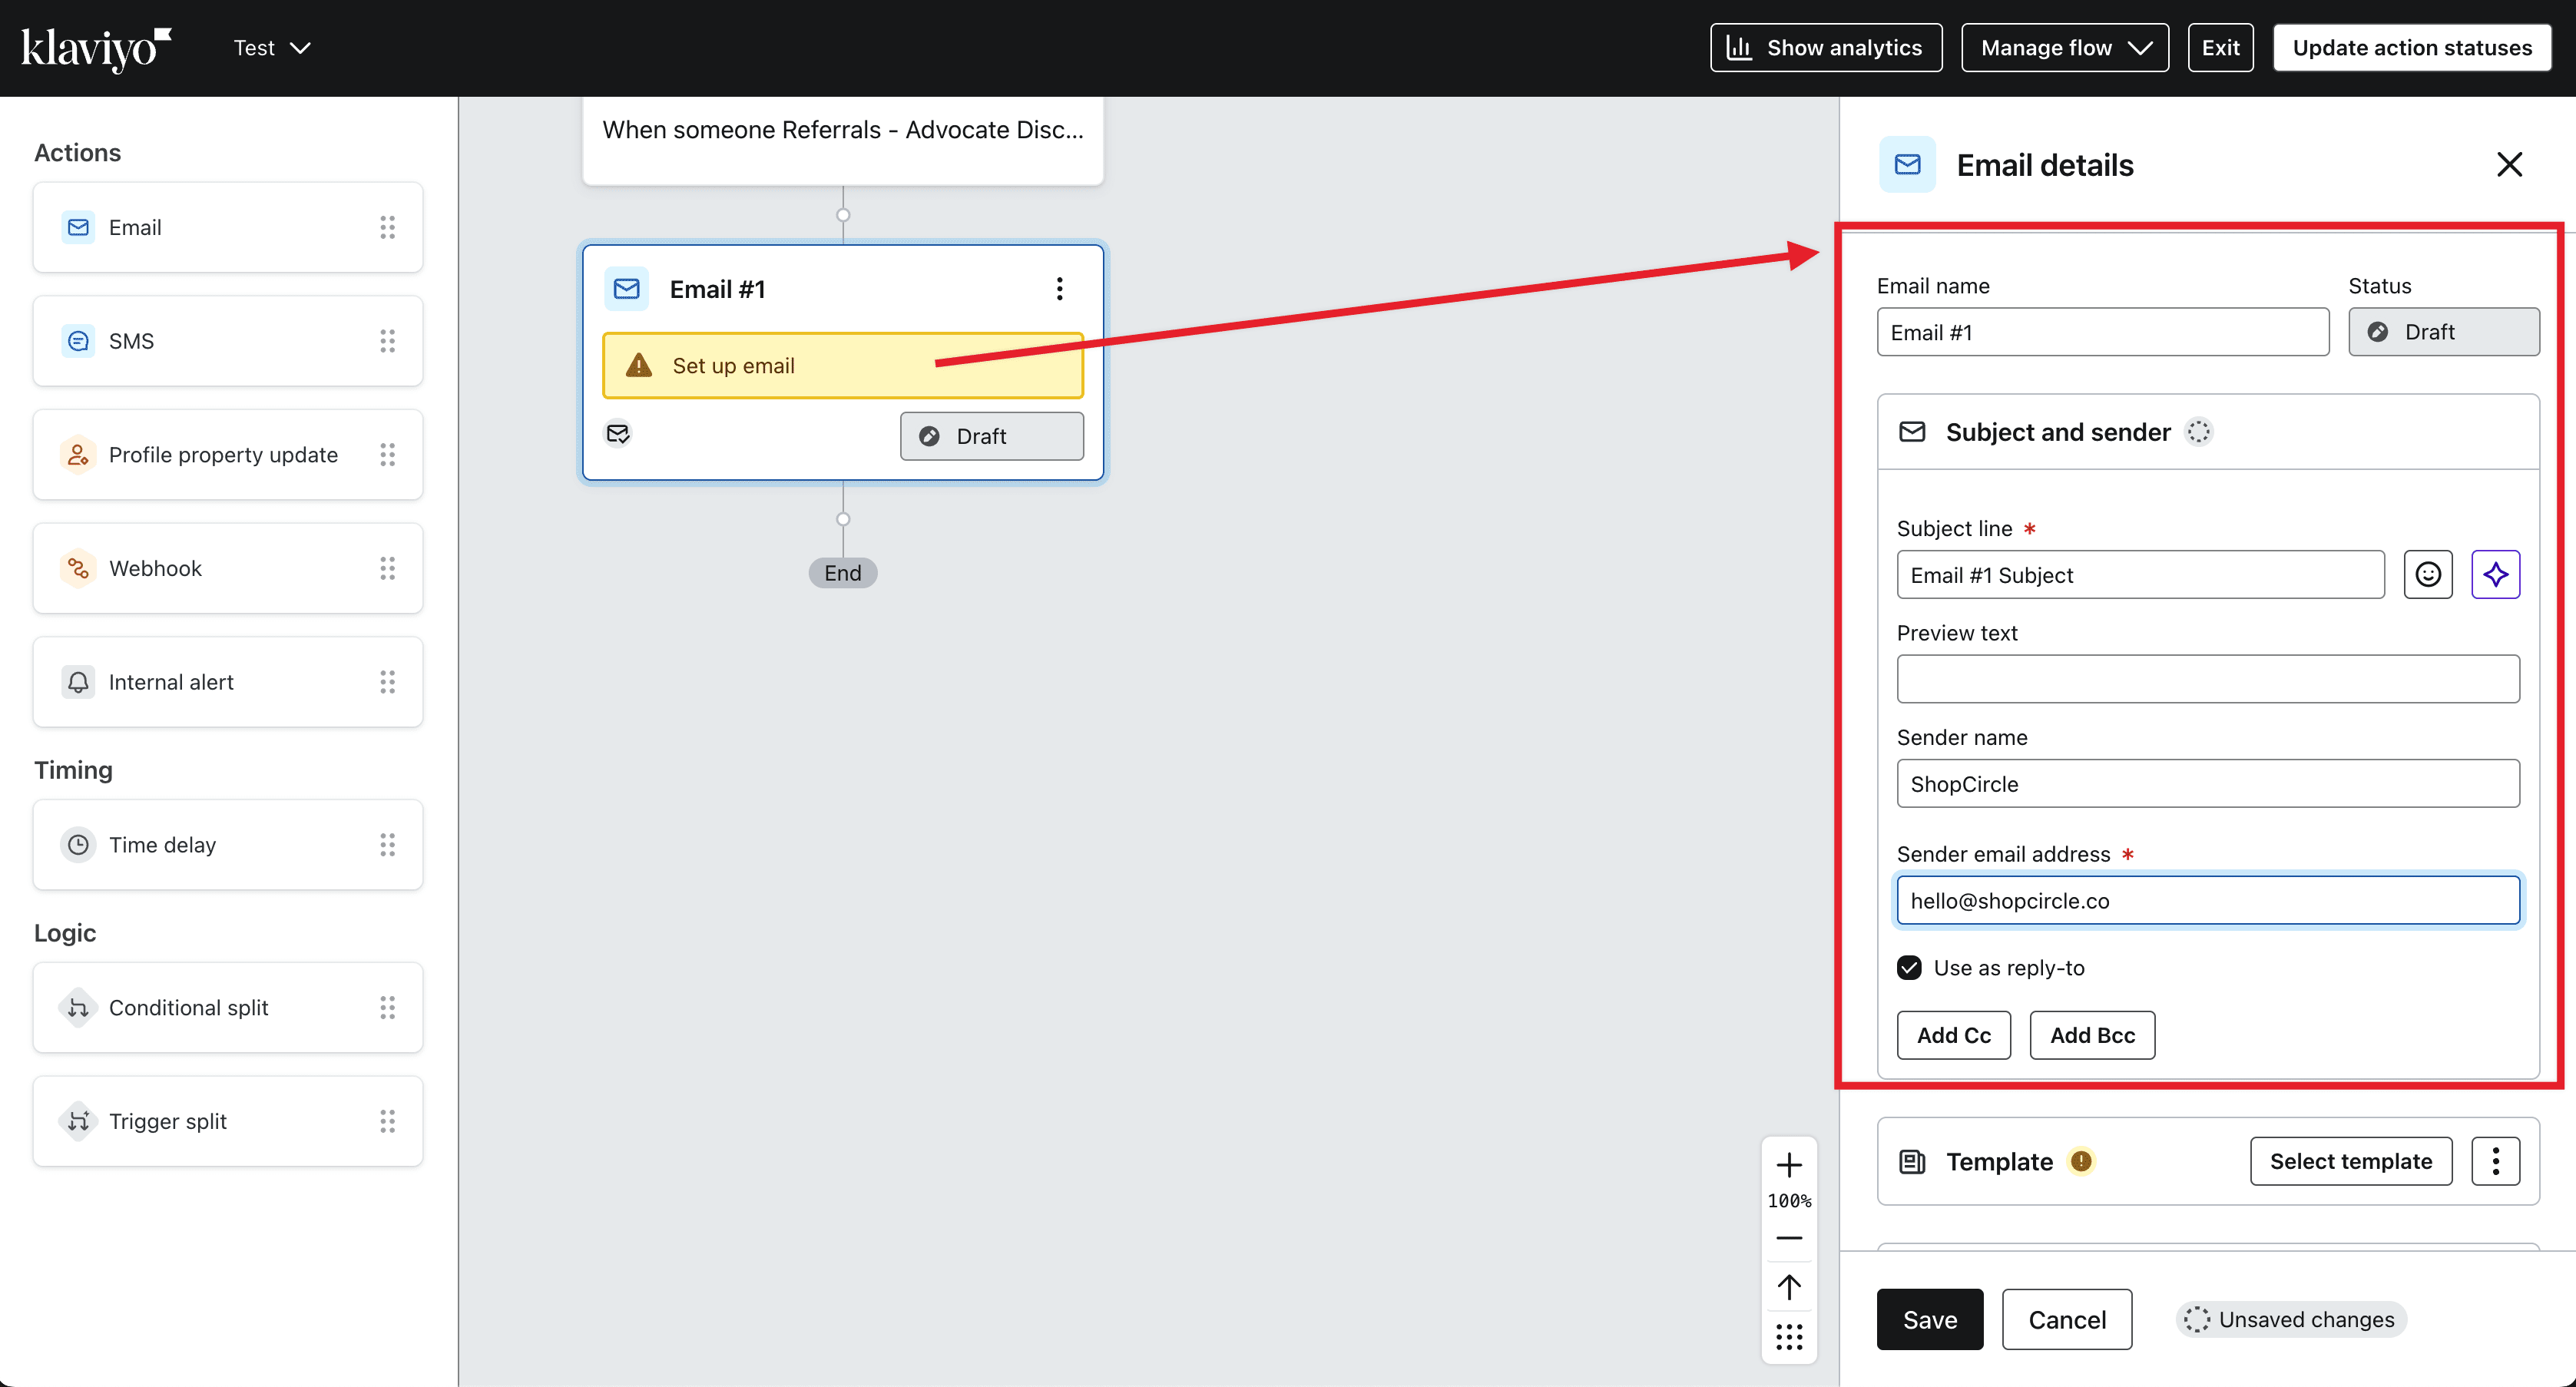Expand the Test account dropdown
2576x1387 pixels.
tap(272, 48)
